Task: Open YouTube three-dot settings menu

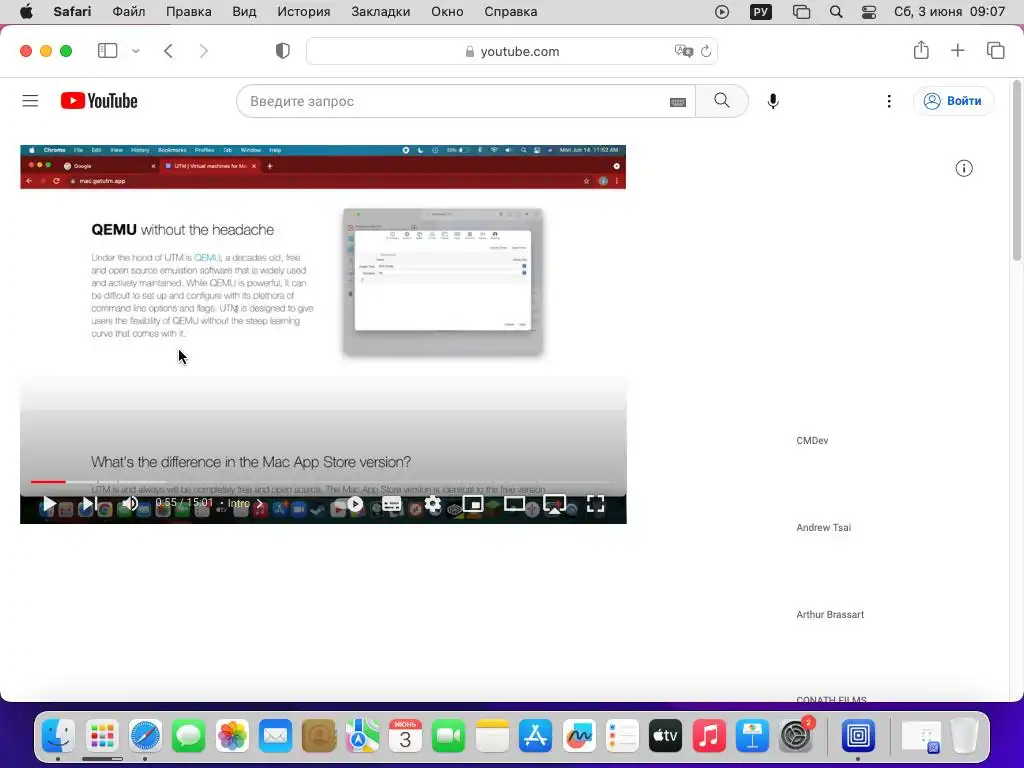Action: coord(889,101)
